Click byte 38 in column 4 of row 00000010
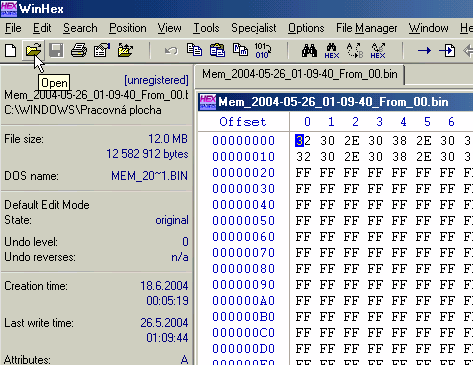Screen dimensions: 473x365 pos(399,157)
